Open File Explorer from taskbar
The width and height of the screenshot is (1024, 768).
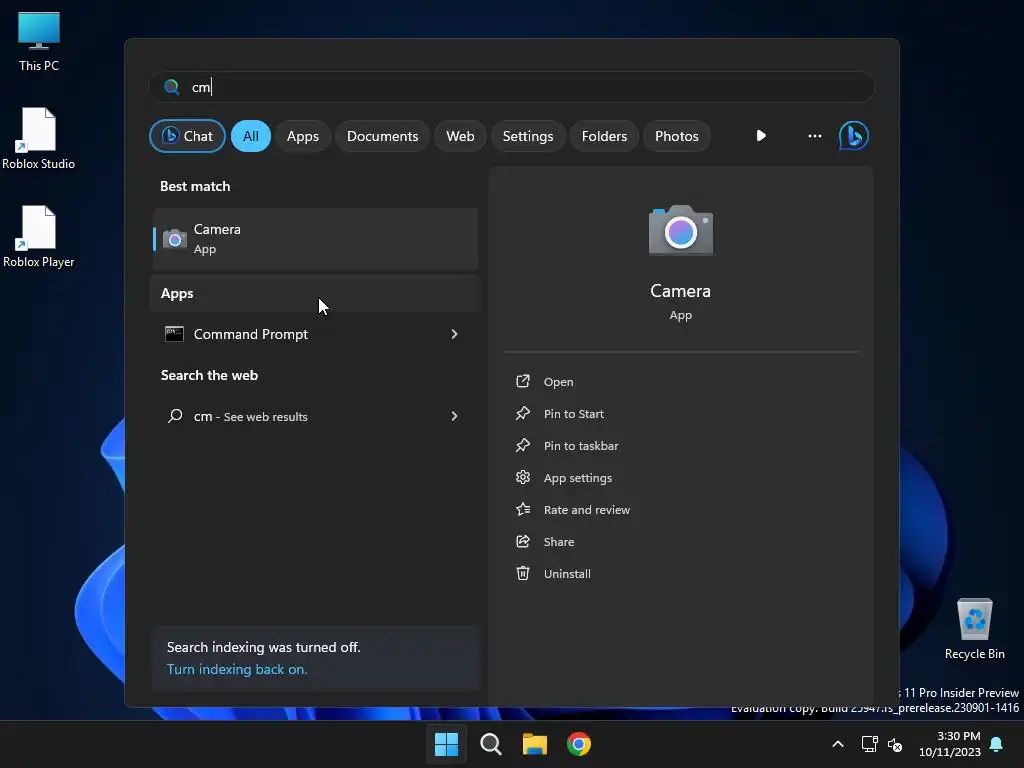pos(534,744)
